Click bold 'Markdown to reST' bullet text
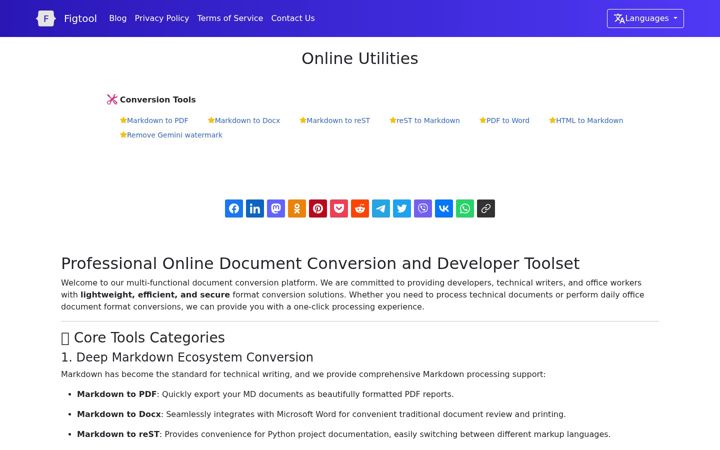Viewport: 720px width, 450px height. 118,434
